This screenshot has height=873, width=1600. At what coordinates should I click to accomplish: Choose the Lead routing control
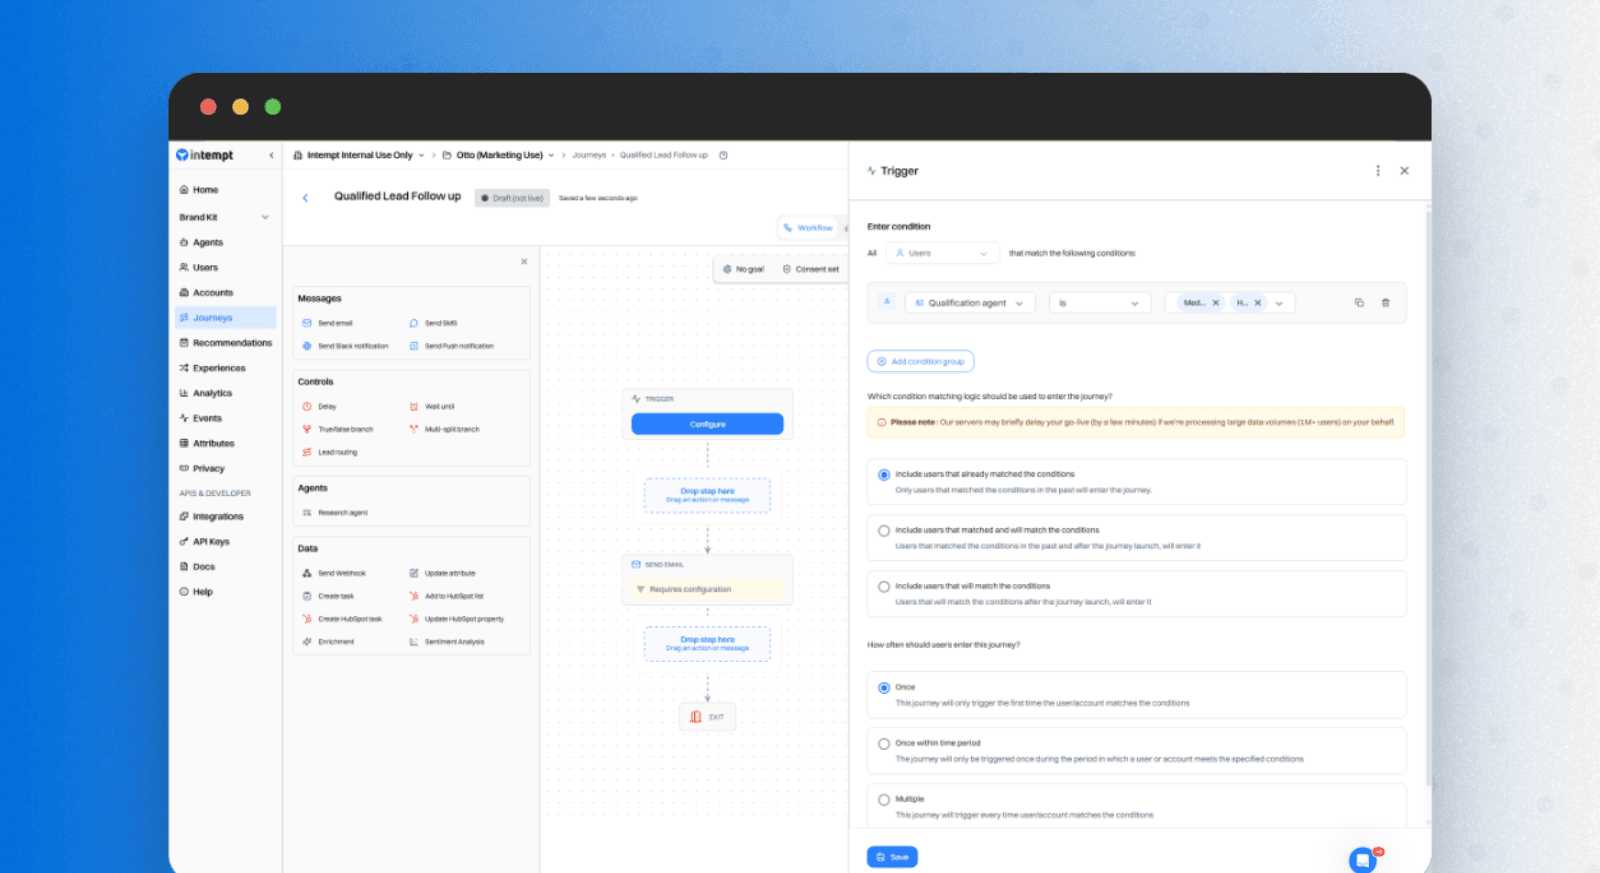(330, 452)
